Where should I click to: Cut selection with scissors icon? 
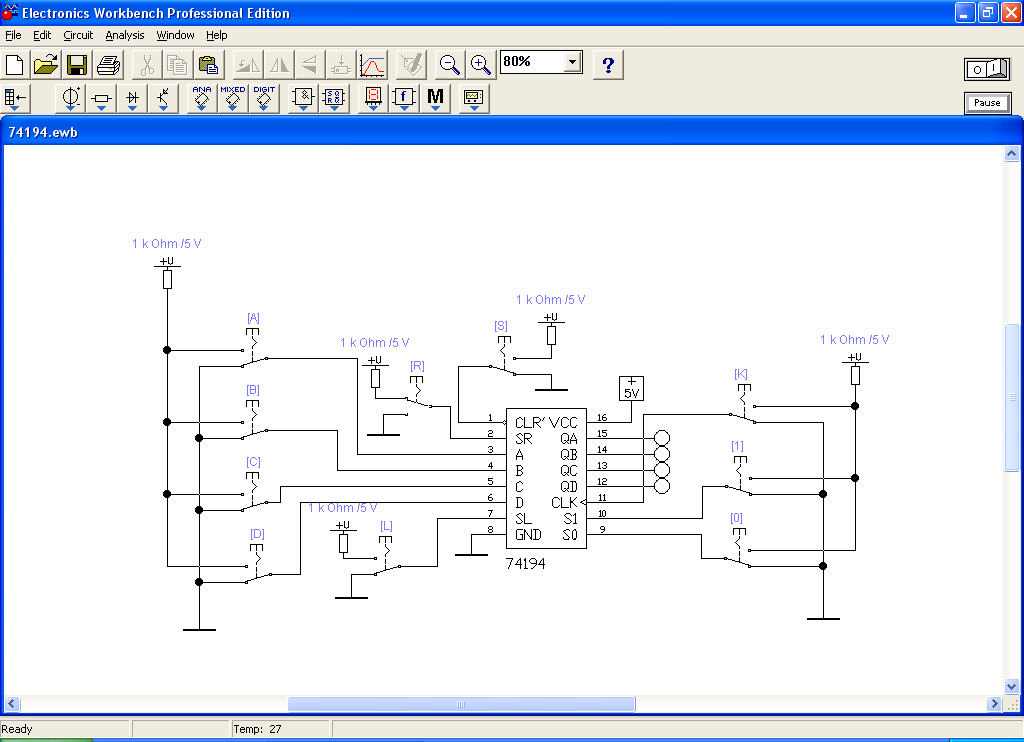click(147, 65)
